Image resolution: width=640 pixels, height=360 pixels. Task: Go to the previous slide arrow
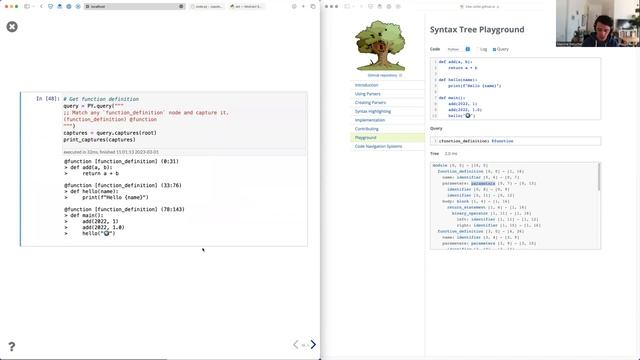coord(296,344)
